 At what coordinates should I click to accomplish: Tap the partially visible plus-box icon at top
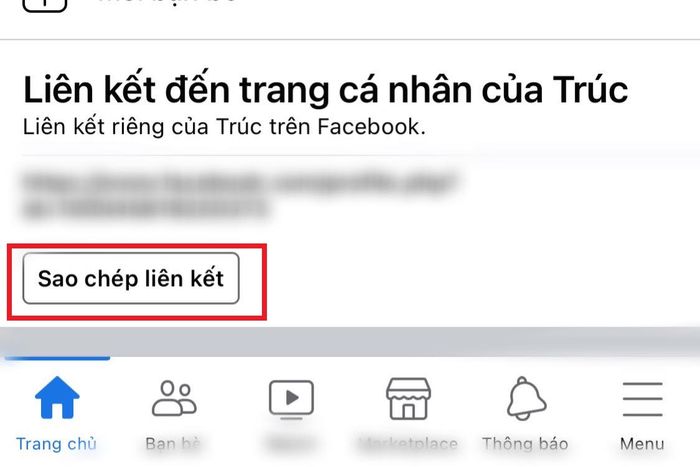pos(45,6)
